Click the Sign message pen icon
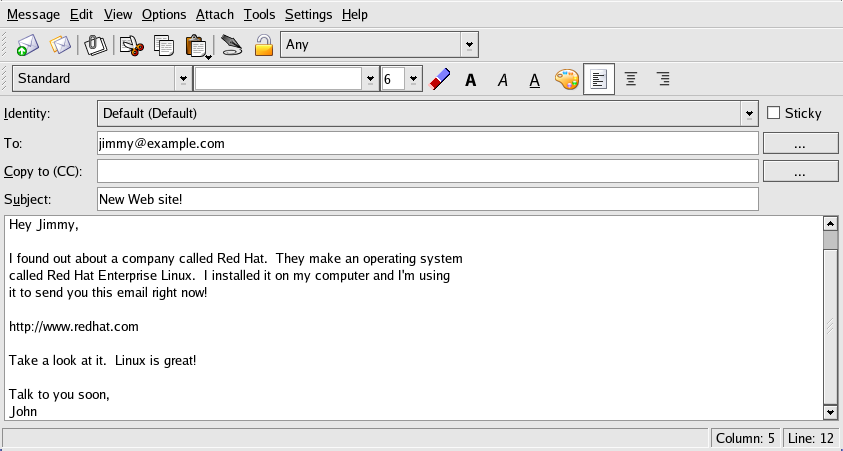This screenshot has height=451, width=843. (232, 45)
